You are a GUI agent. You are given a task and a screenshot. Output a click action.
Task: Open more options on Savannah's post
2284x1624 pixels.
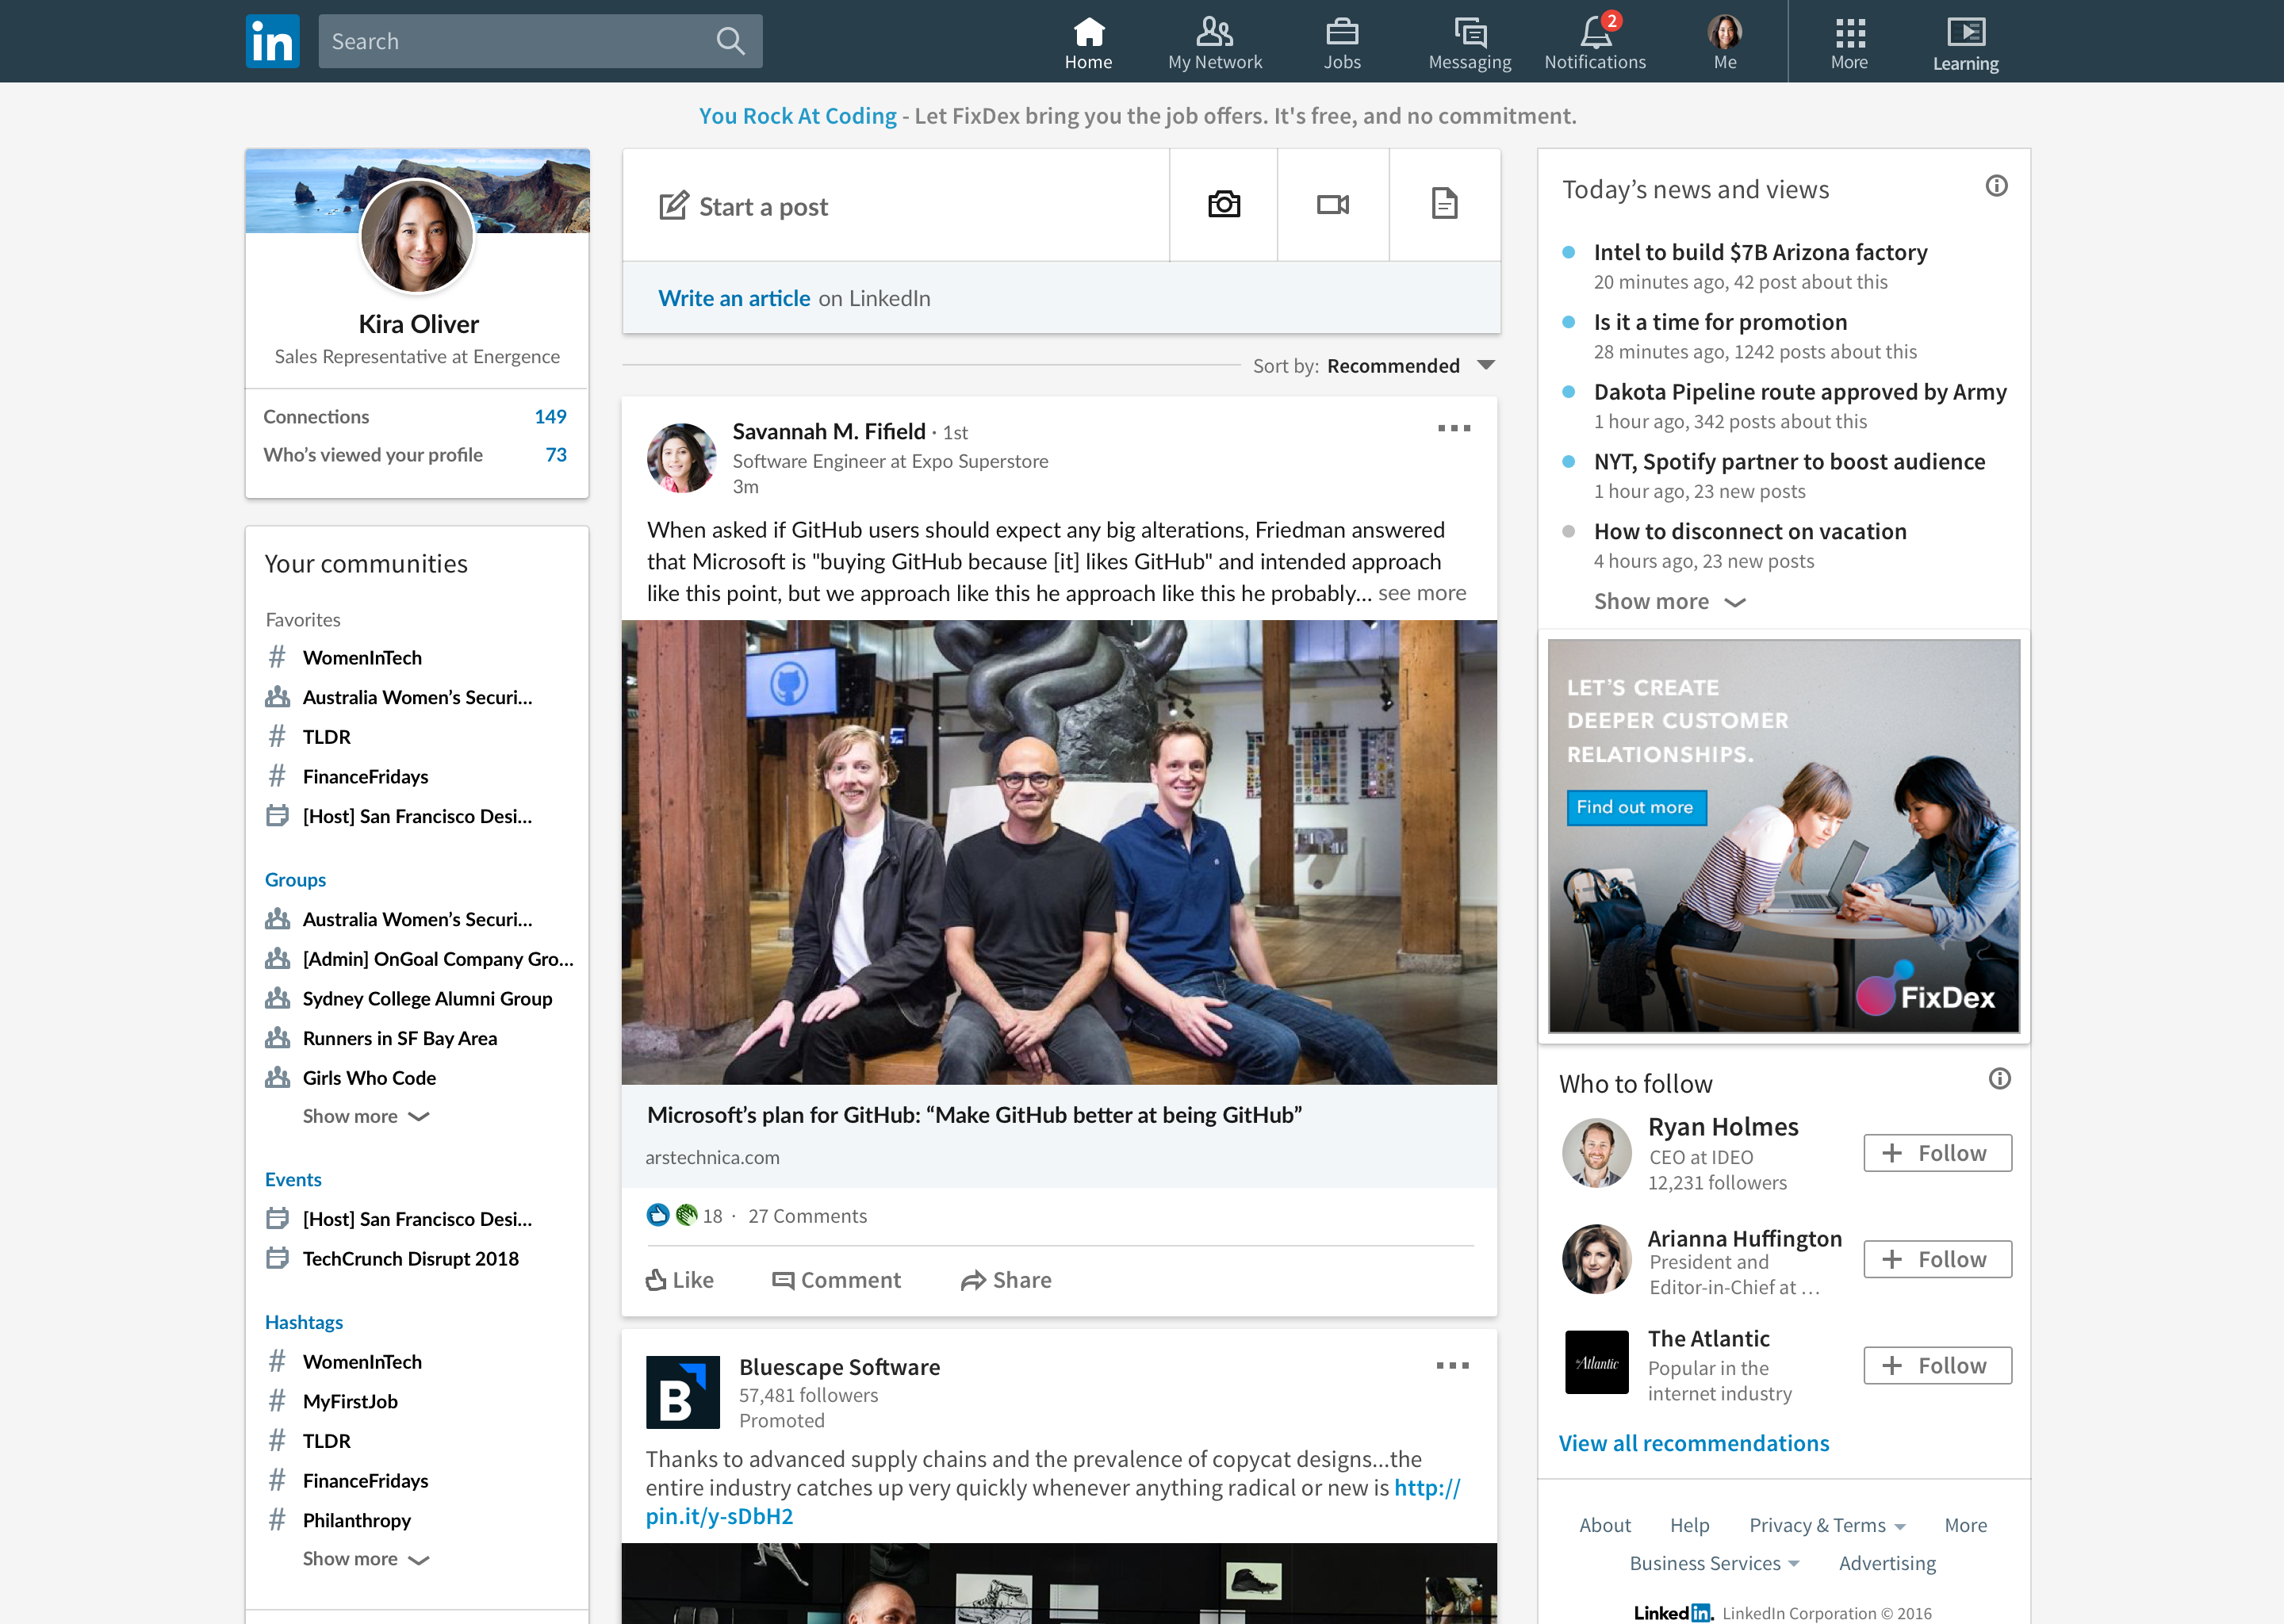[1455, 428]
